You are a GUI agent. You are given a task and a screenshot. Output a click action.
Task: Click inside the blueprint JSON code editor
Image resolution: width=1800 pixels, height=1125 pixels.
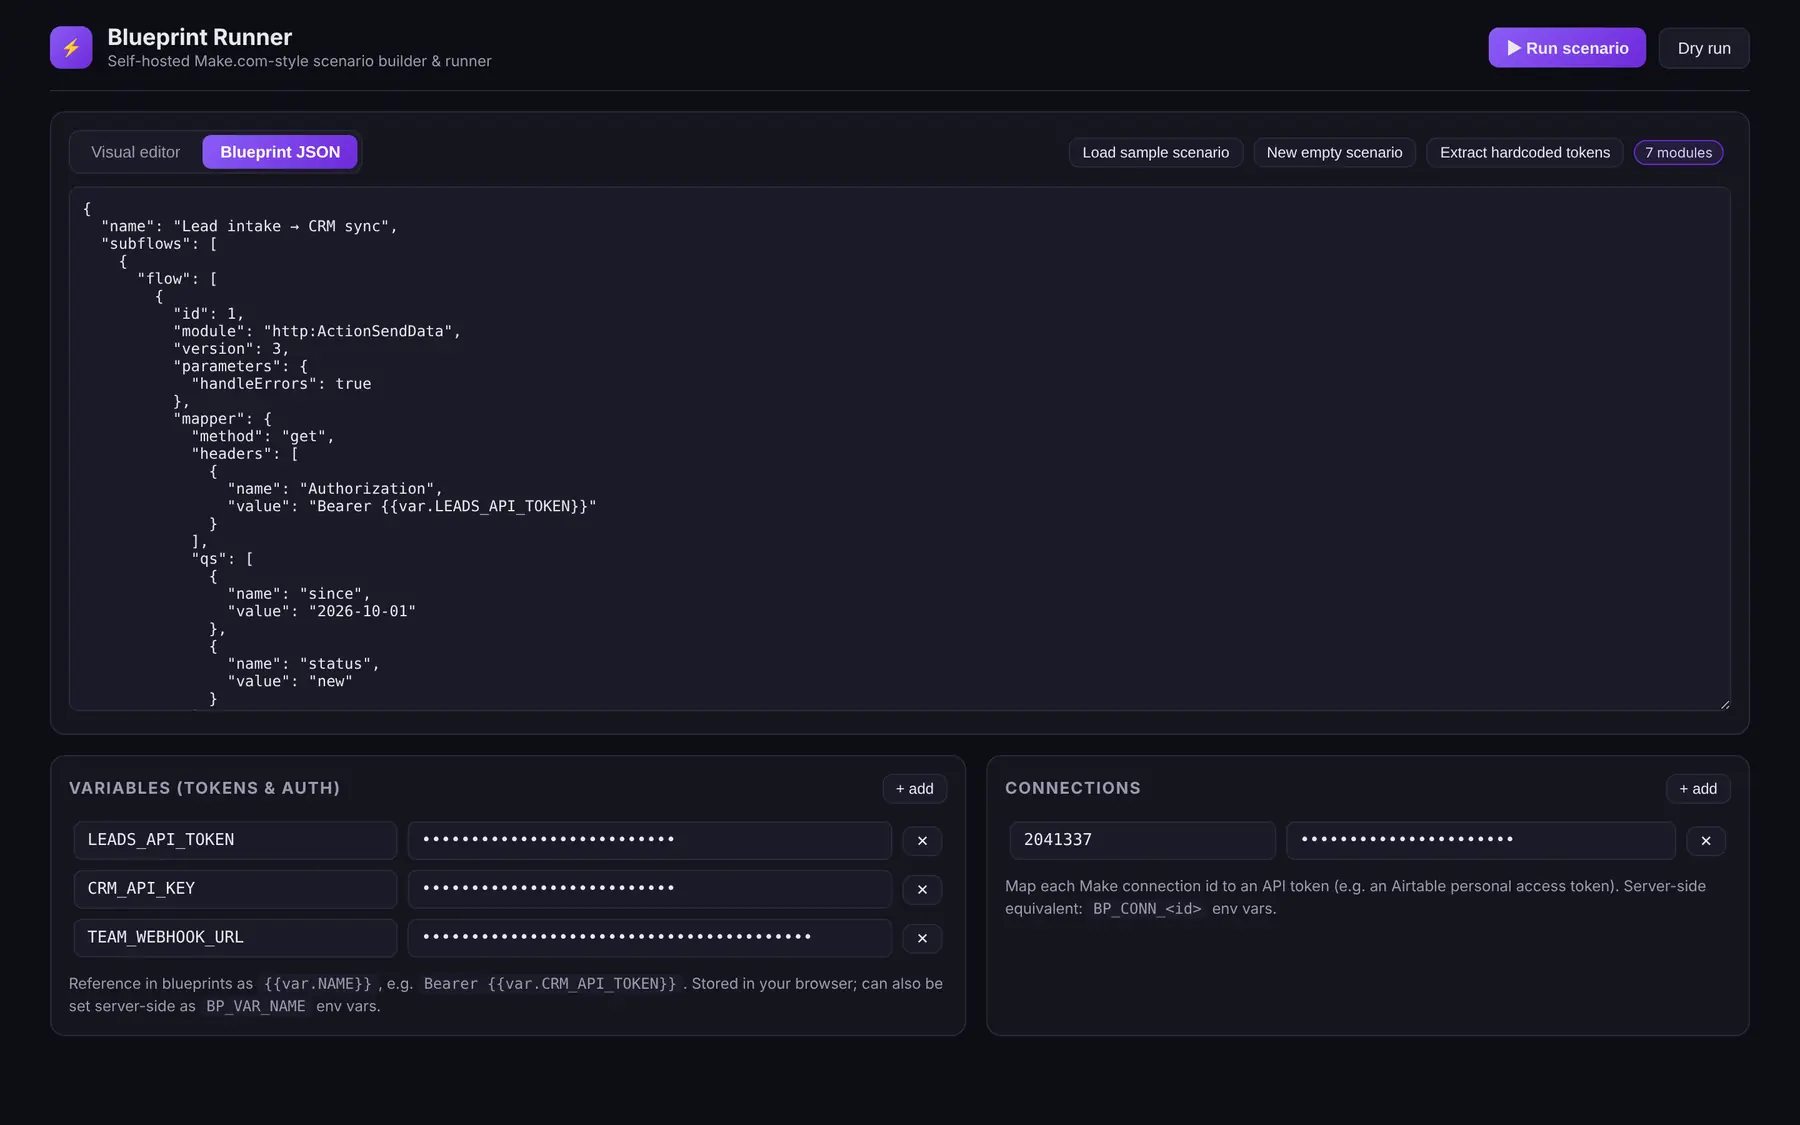pos(899,449)
